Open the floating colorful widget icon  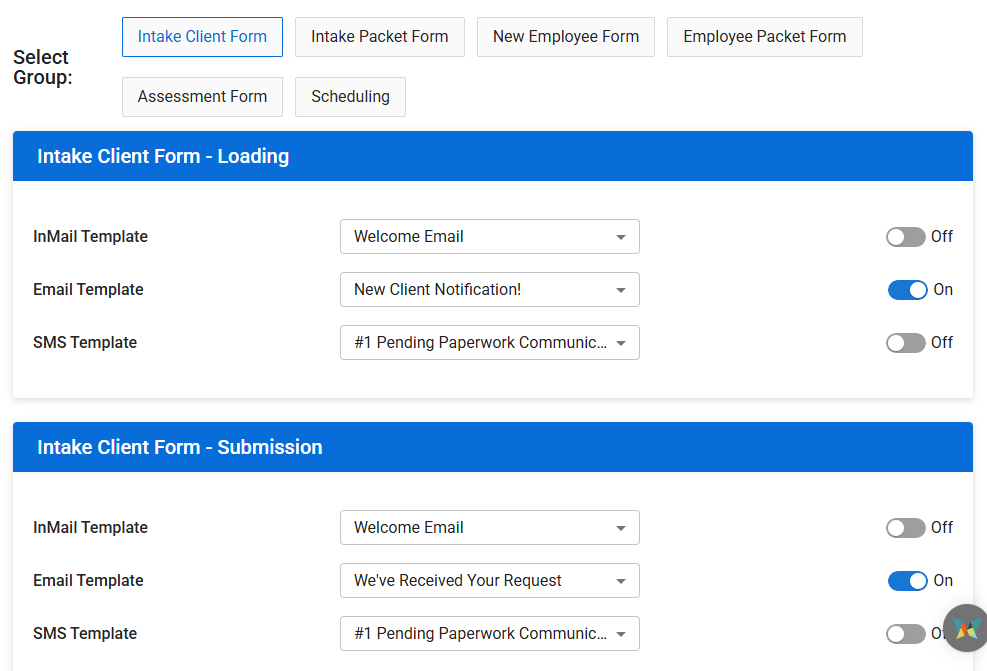coord(966,628)
